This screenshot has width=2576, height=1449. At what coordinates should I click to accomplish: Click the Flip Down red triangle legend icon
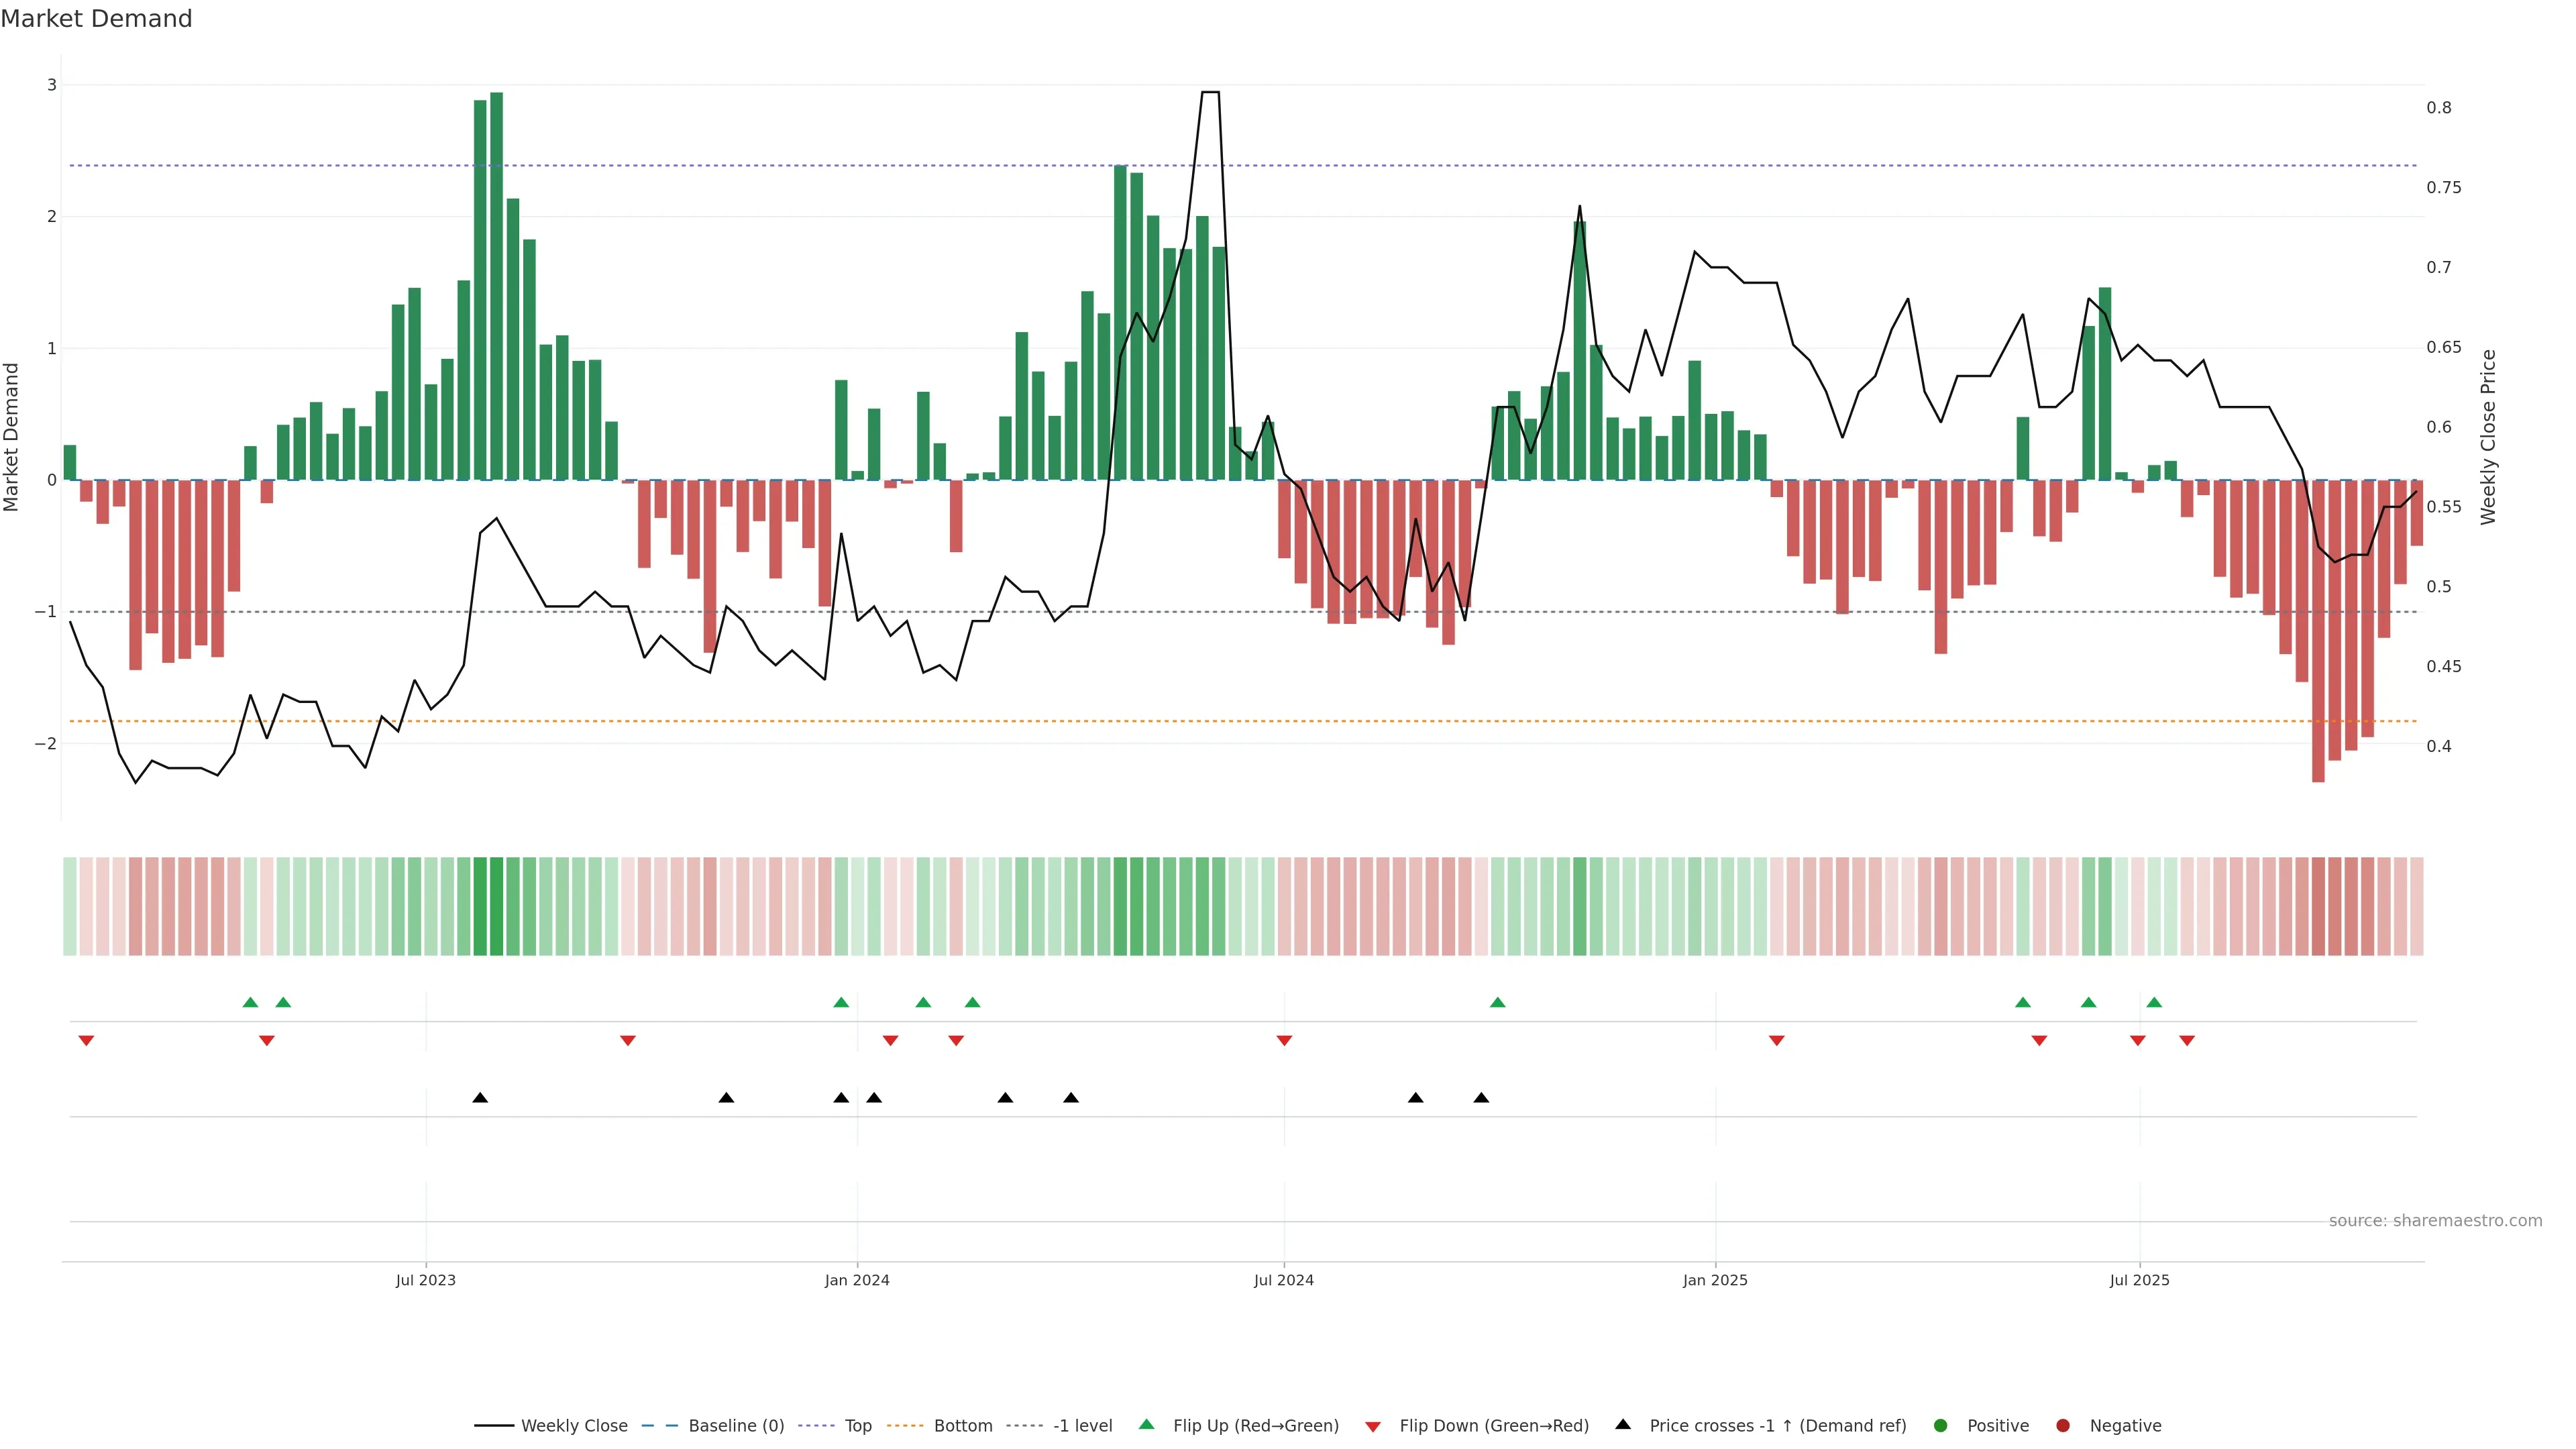[x=1373, y=1426]
